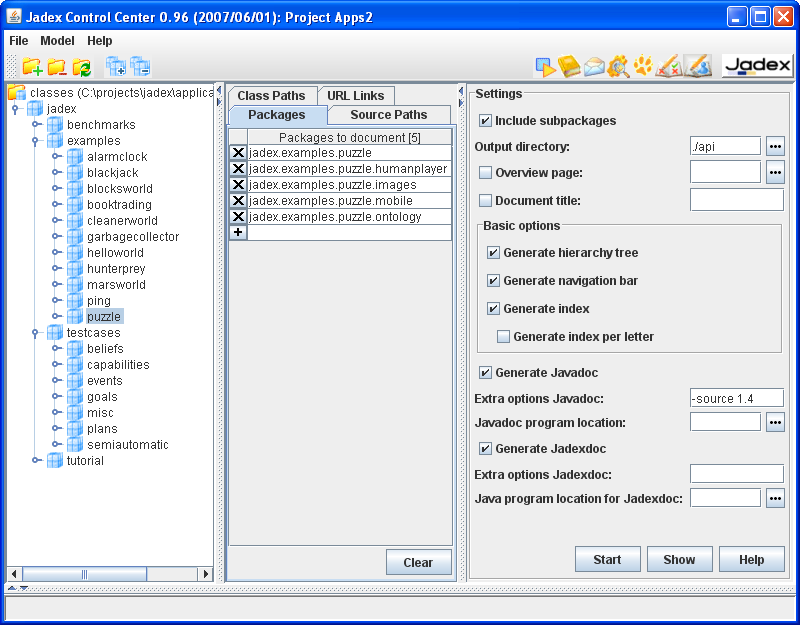800x625 pixels.
Task: Remove jadex.examples.puzzle.ontology with X
Action: (238, 216)
